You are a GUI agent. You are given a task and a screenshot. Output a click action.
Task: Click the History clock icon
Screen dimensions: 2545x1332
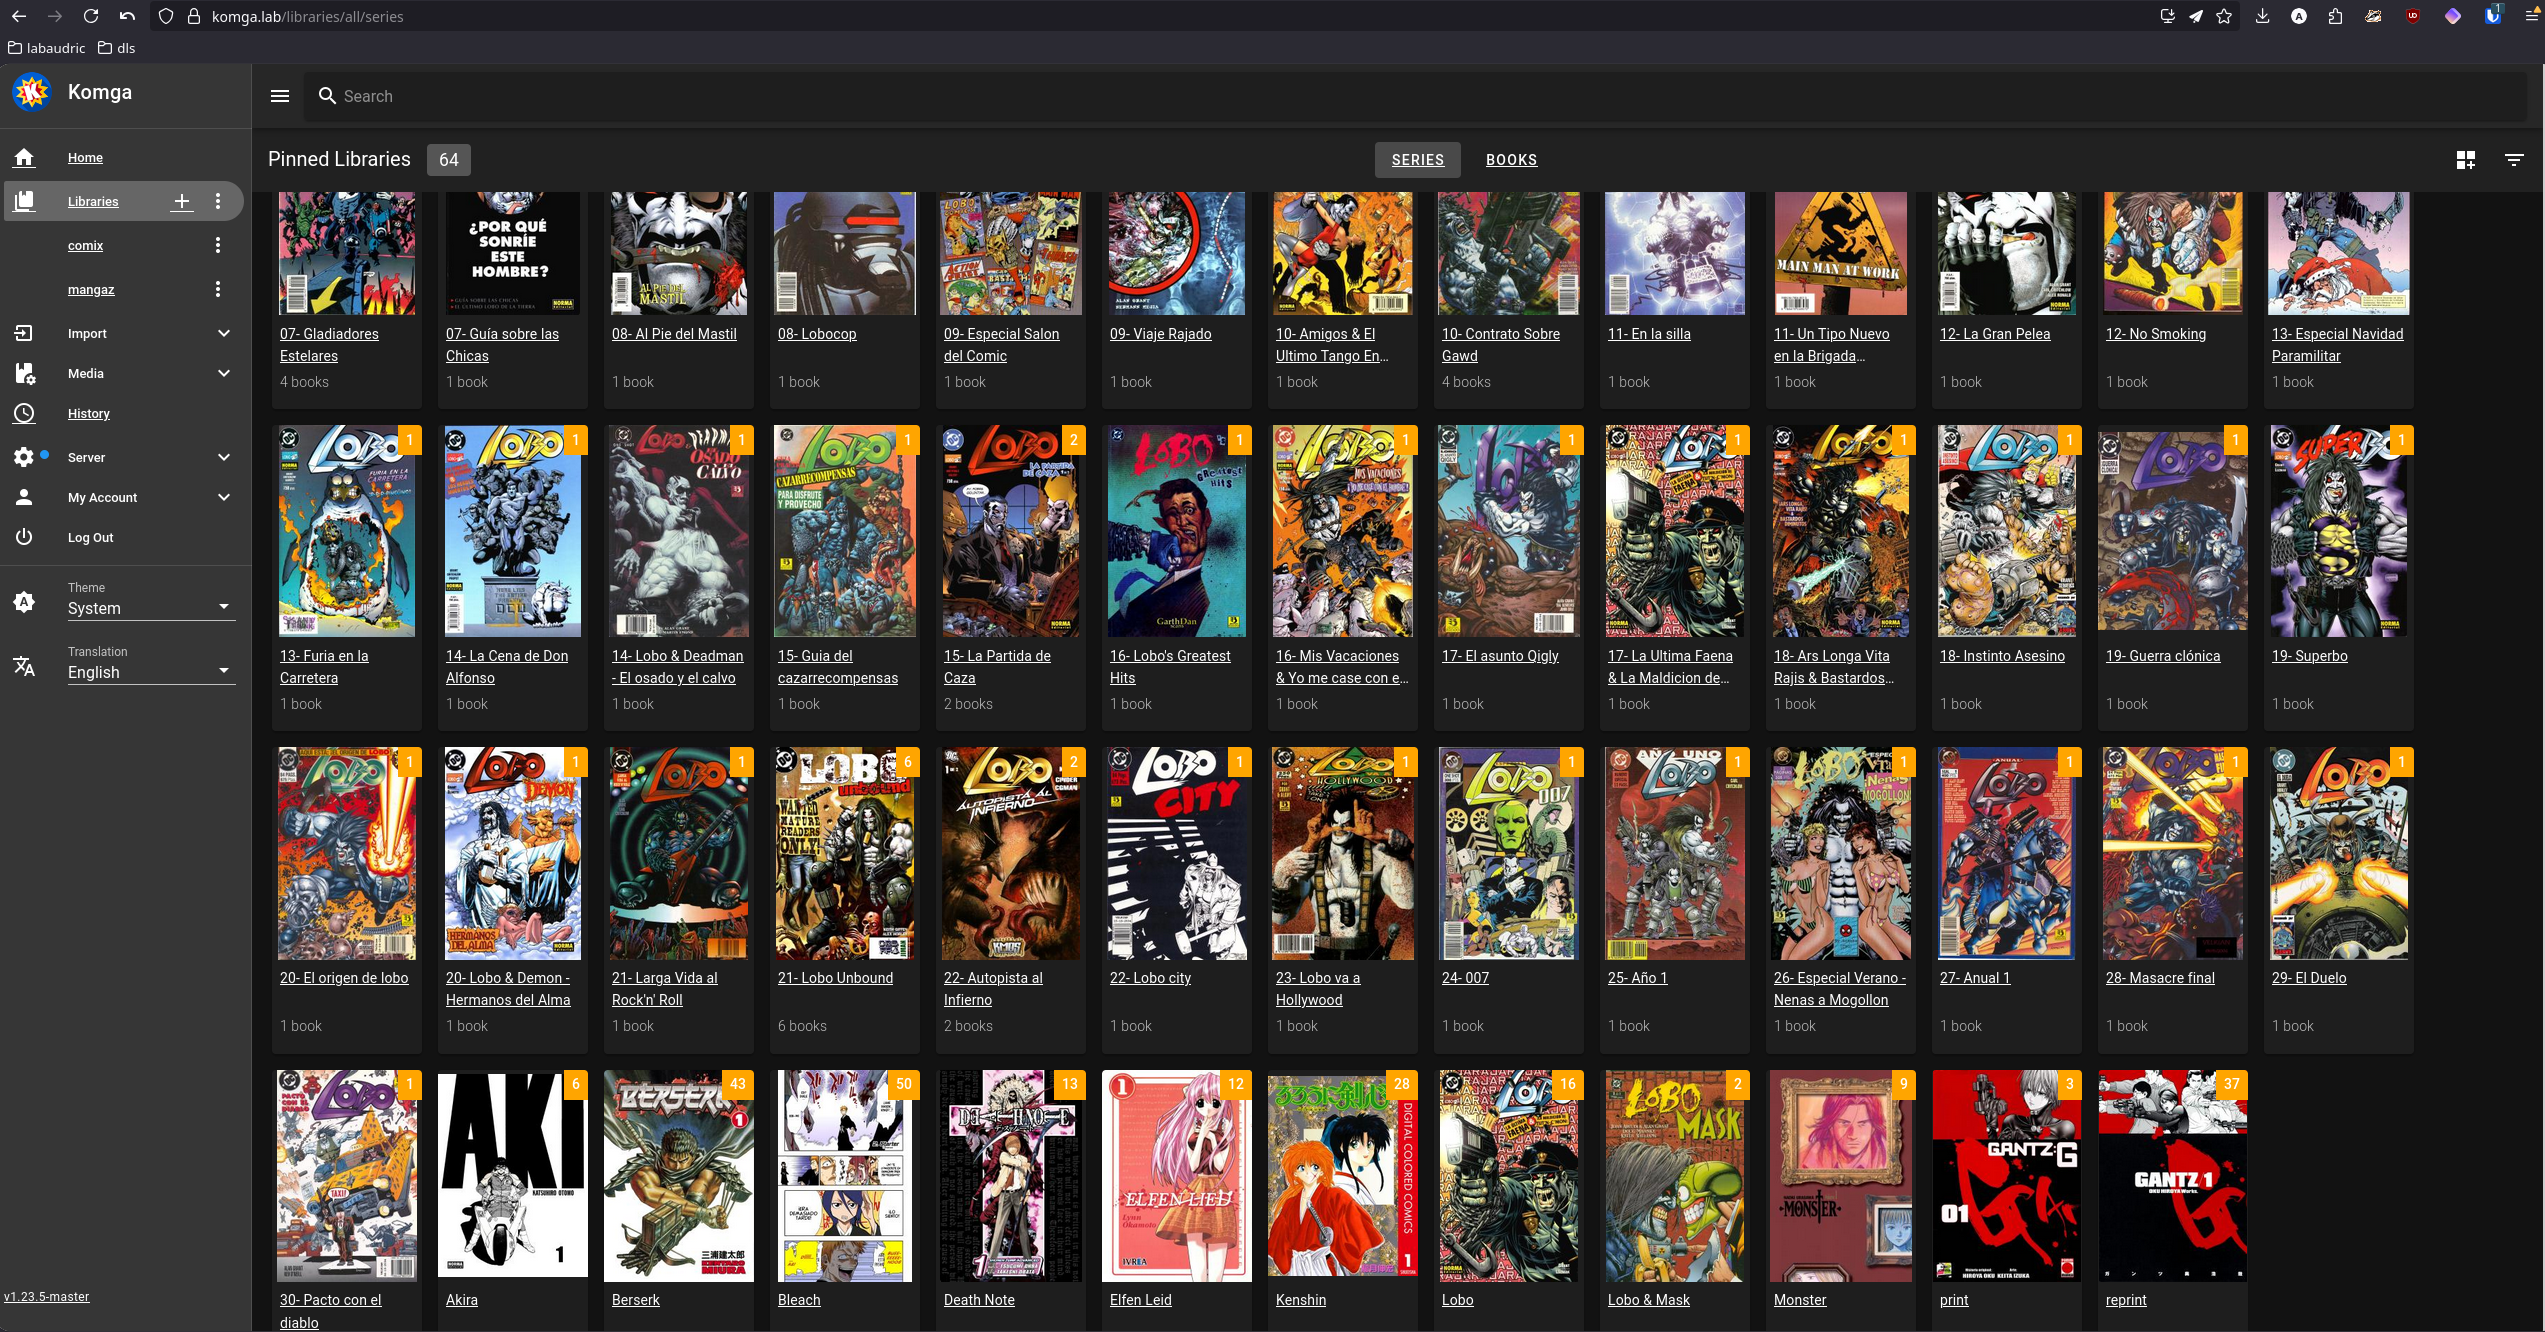[24, 413]
